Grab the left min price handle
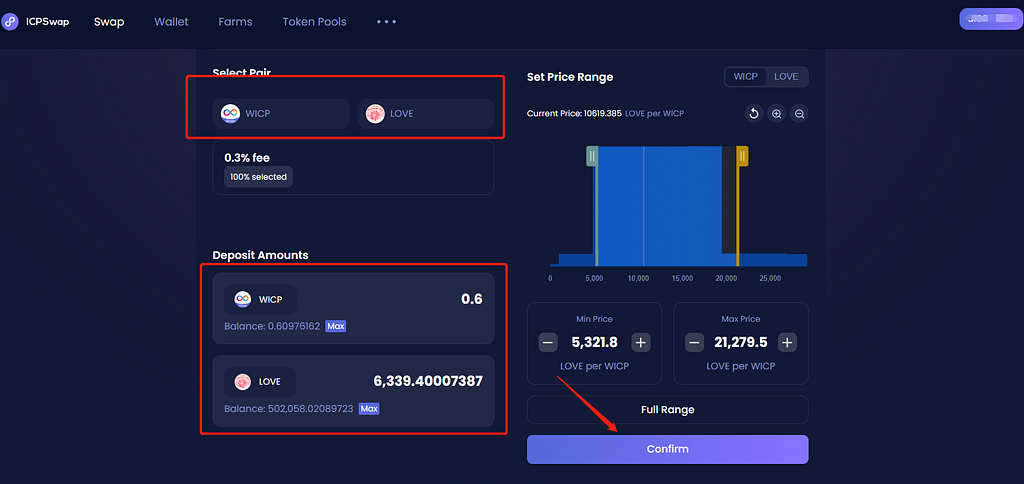This screenshot has width=1024, height=484. tap(592, 156)
